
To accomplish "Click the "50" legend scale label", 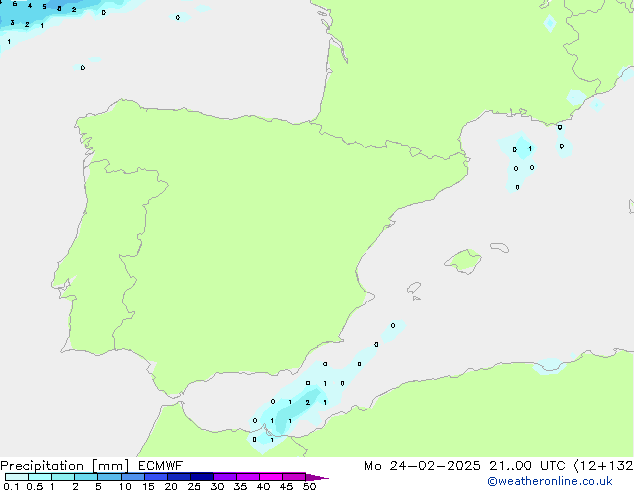I will click(309, 486).
